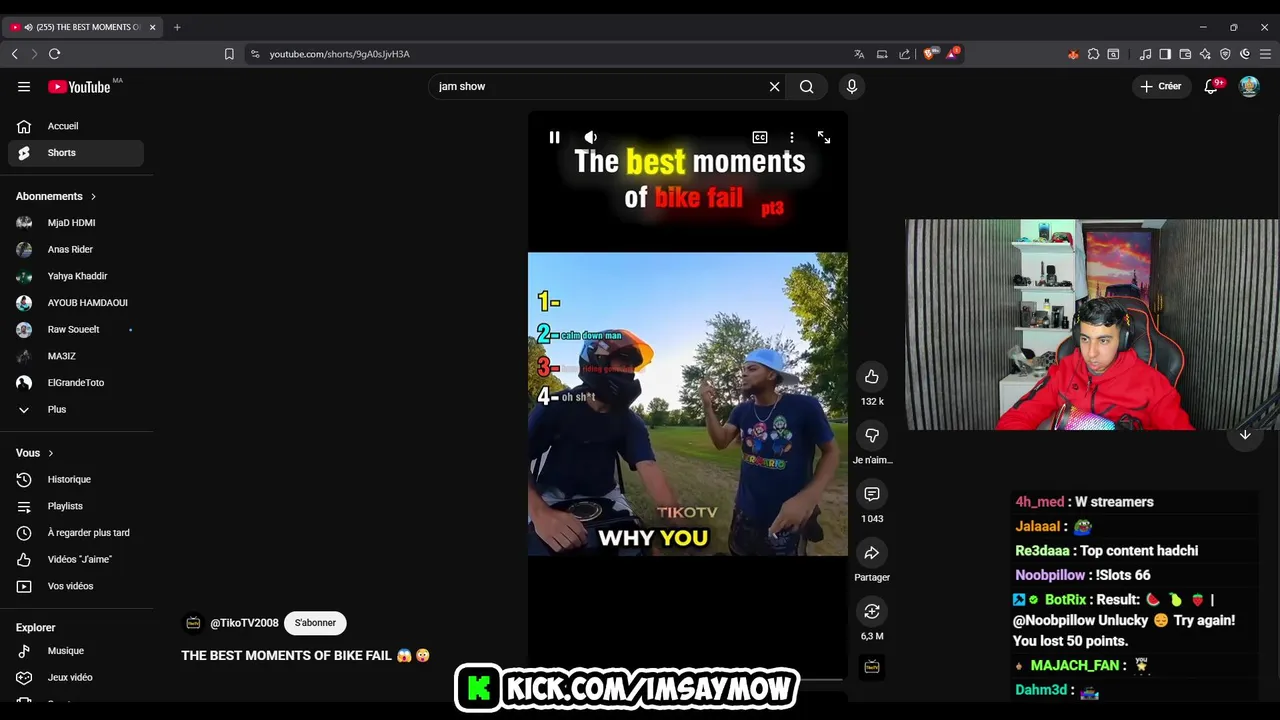Open Brave Shields lion icon
This screenshot has height=720, width=1280.
929,54
